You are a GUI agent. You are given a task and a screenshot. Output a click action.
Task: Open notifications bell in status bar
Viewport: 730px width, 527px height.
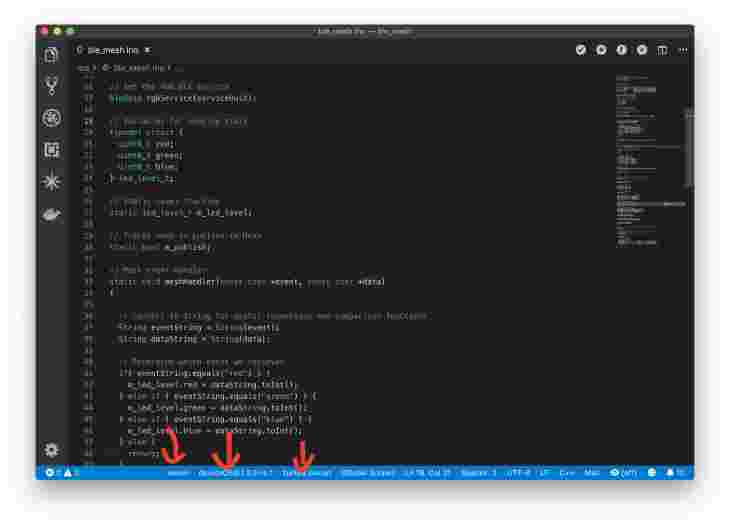[x=675, y=473]
